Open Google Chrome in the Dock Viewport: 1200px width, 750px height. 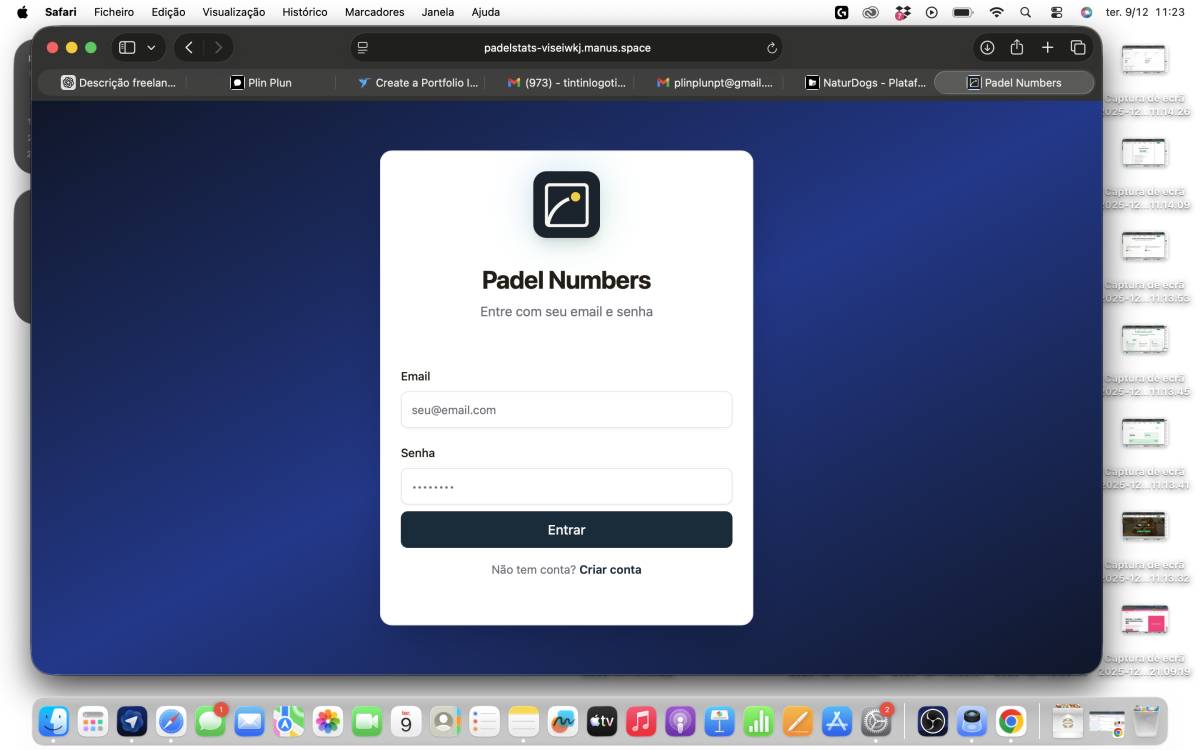[x=1011, y=721]
